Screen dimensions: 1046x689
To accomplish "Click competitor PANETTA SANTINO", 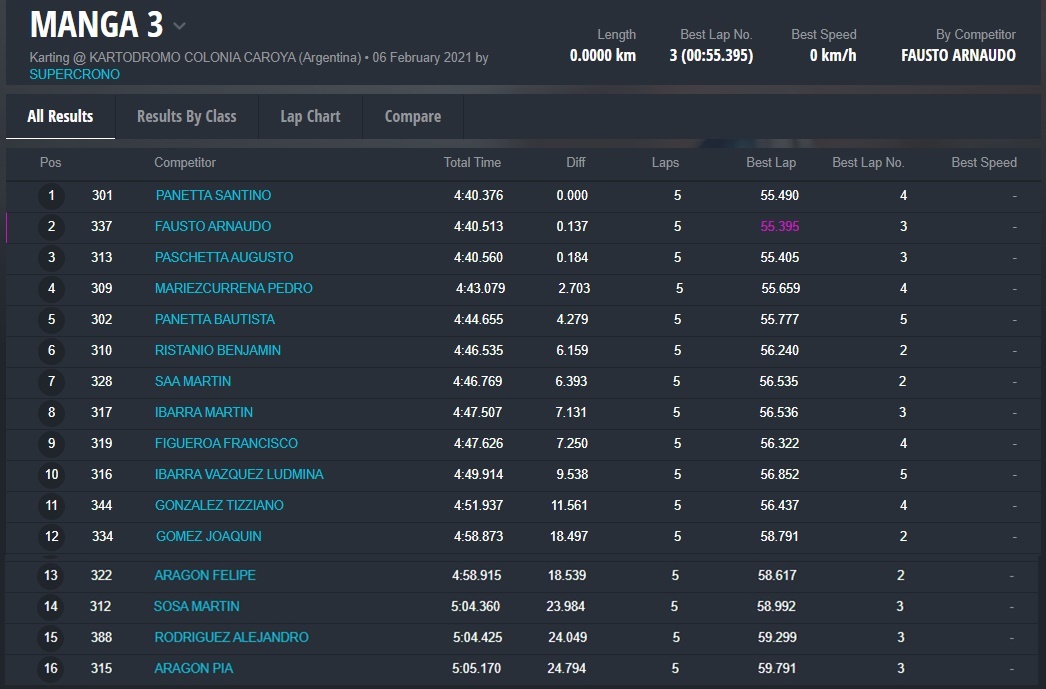I will click(x=213, y=195).
